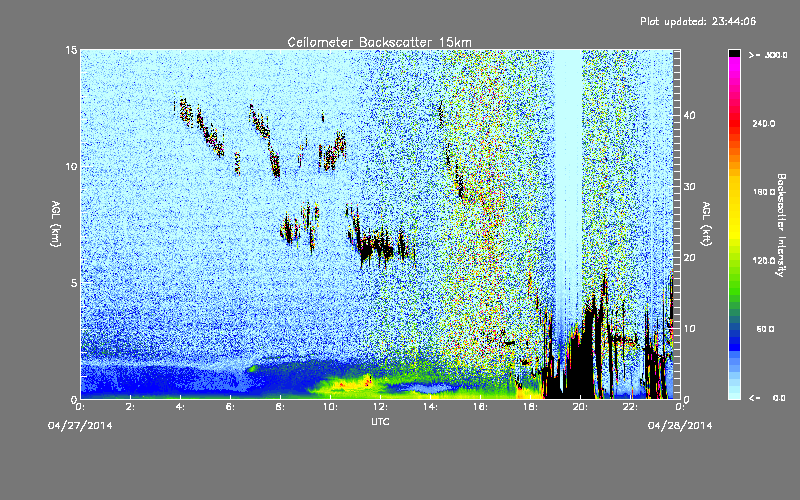Image resolution: width=800 pixels, height=500 pixels.
Task: Click the "<= 0.0" colorbar minimum label
Action: tap(767, 397)
